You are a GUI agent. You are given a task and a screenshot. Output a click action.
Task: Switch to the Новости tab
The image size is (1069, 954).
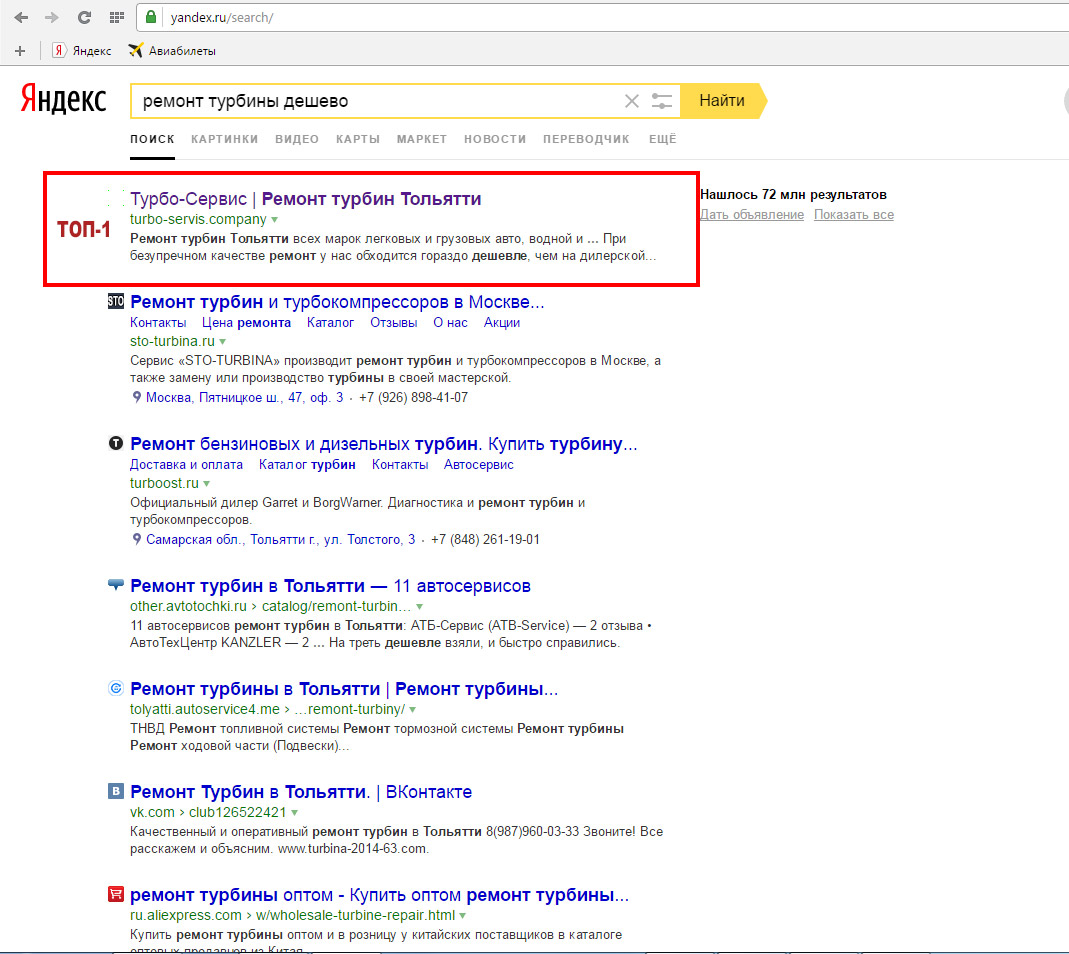pyautogui.click(x=495, y=139)
